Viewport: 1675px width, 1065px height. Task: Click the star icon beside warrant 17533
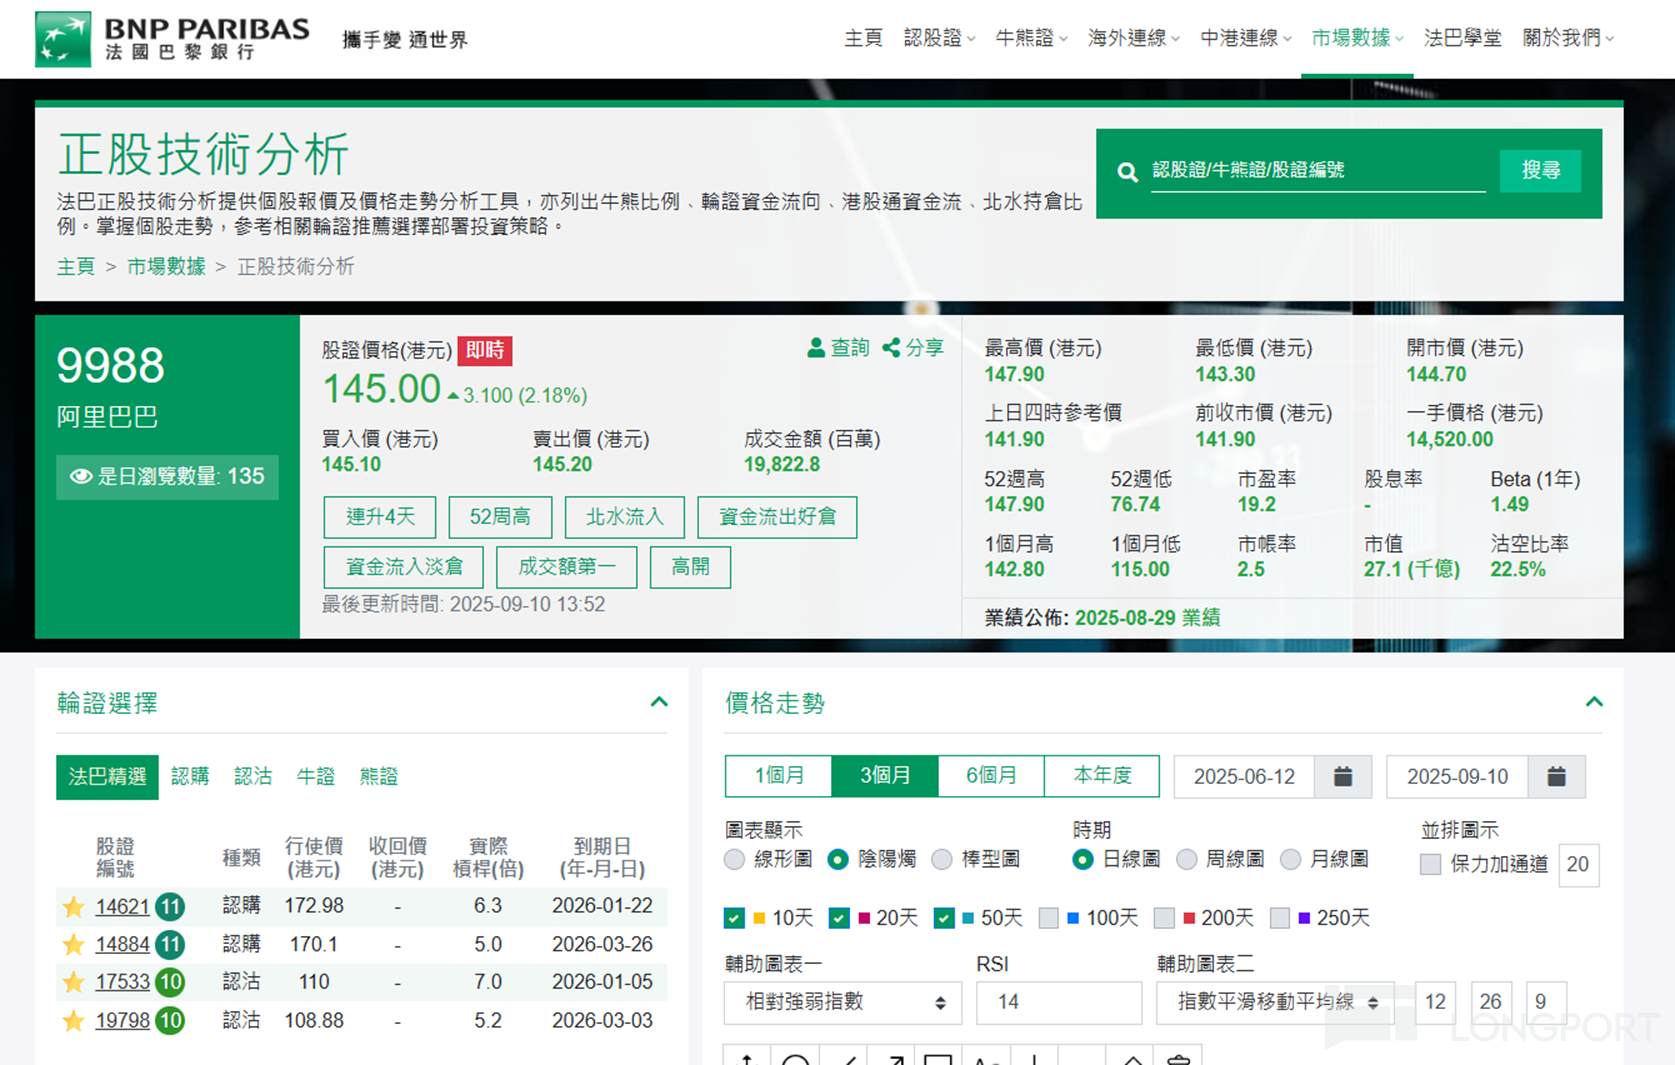click(73, 983)
